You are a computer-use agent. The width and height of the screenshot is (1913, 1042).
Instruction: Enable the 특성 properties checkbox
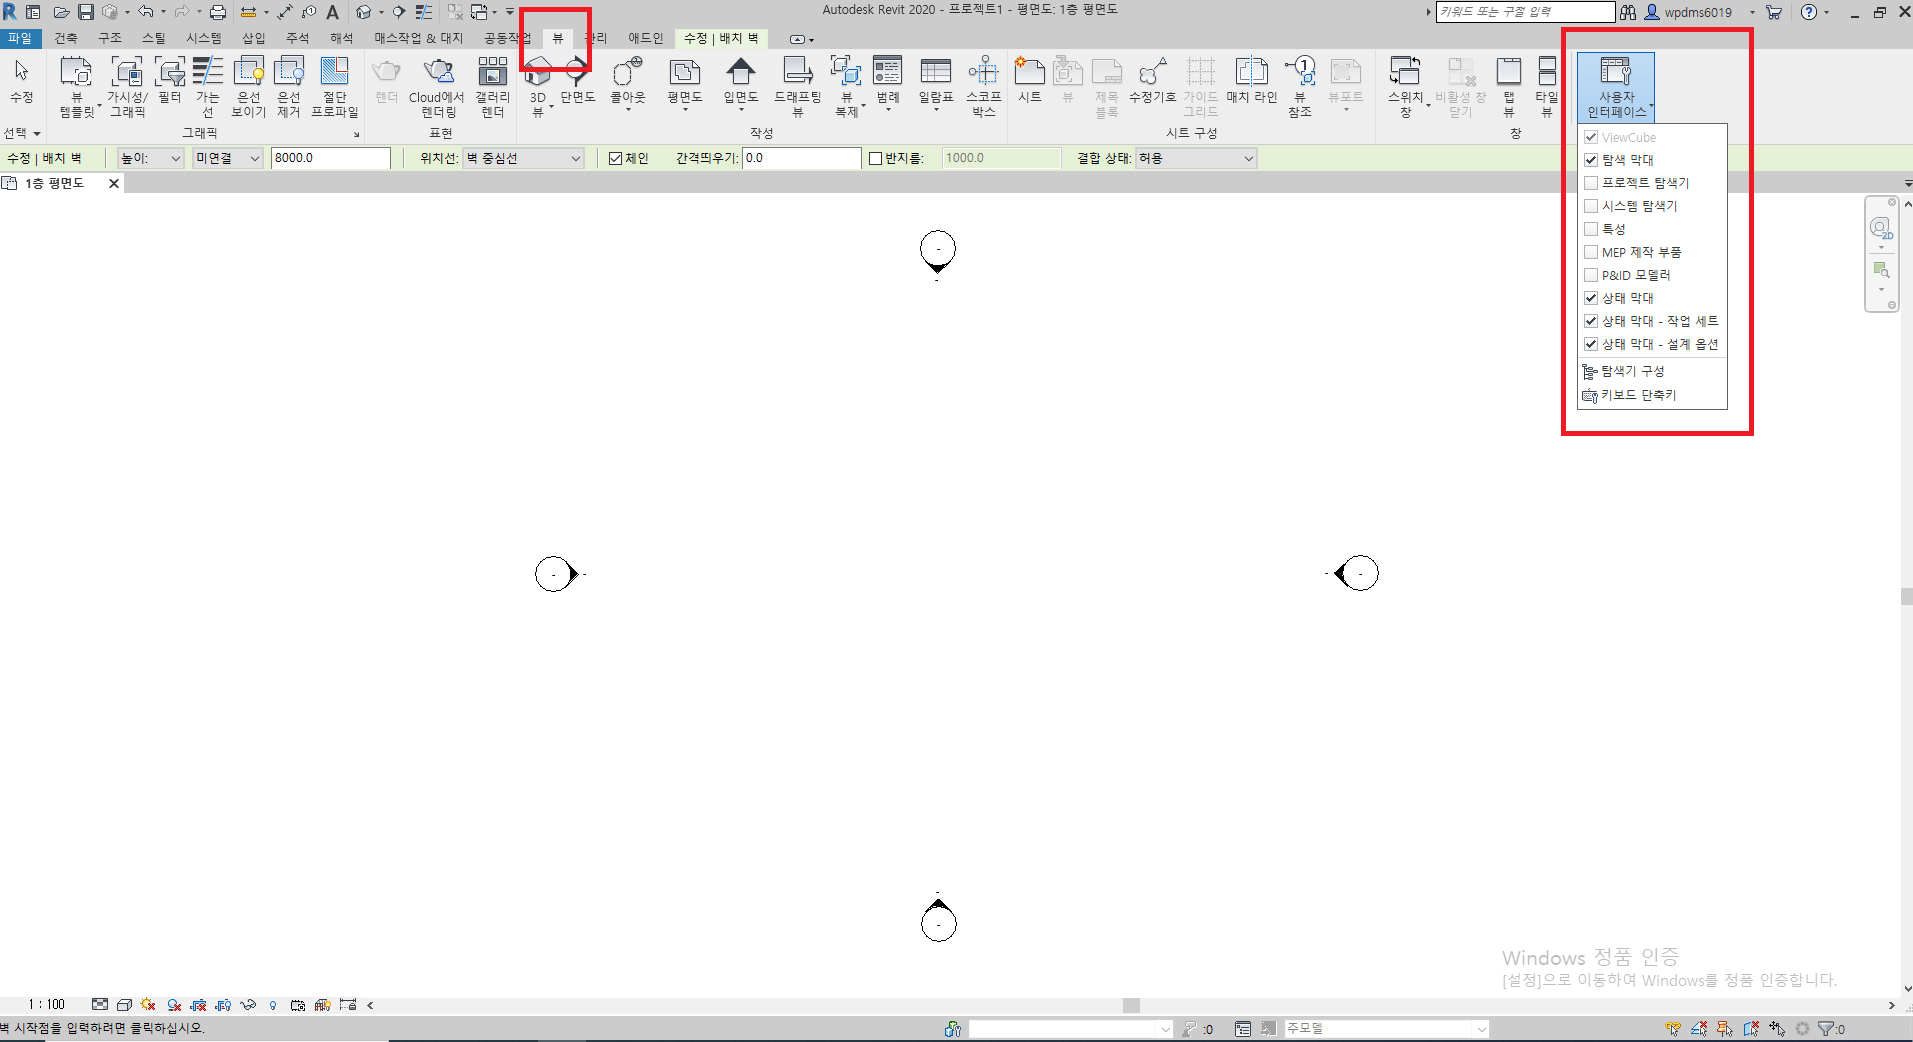click(1591, 229)
